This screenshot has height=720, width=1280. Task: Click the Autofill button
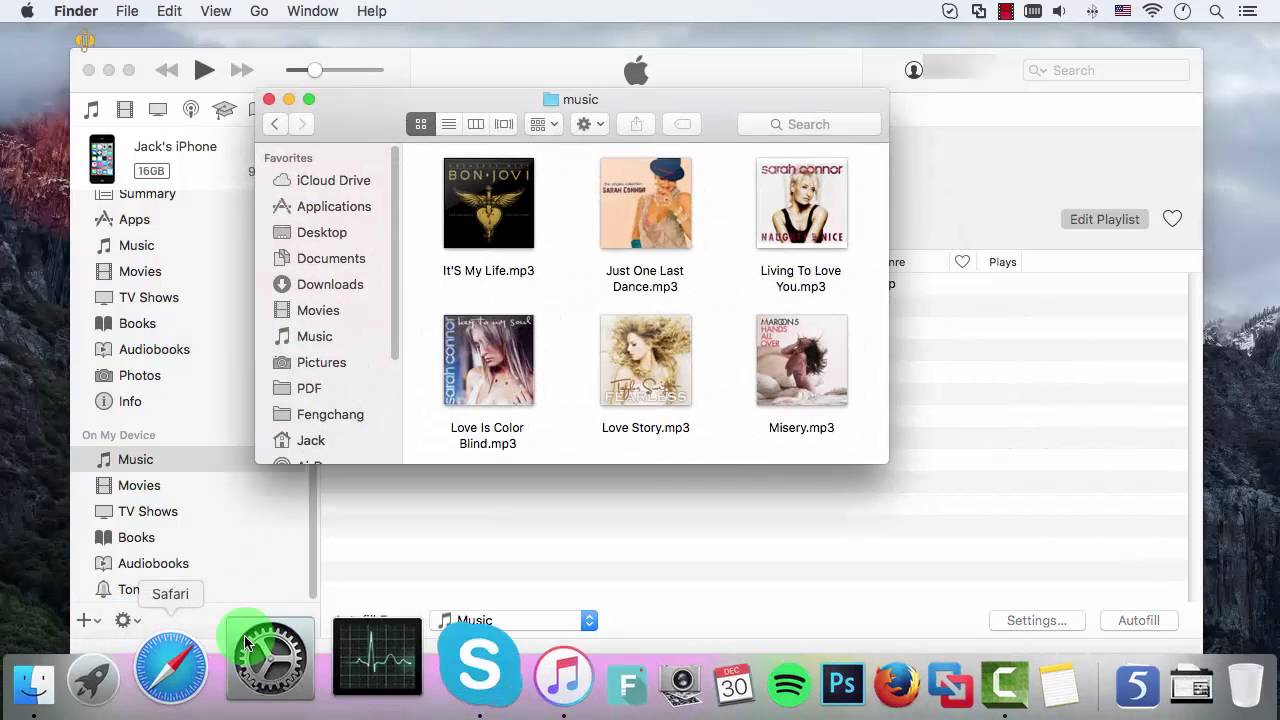click(1138, 620)
